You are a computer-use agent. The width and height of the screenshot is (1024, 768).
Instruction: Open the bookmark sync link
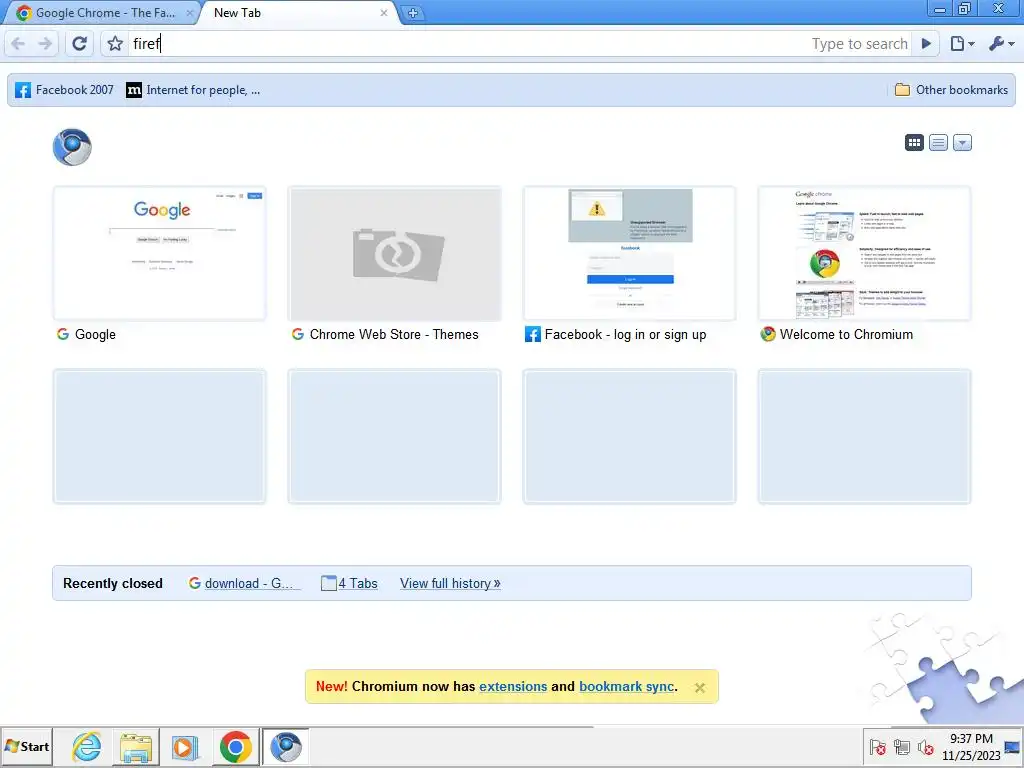tap(626, 686)
